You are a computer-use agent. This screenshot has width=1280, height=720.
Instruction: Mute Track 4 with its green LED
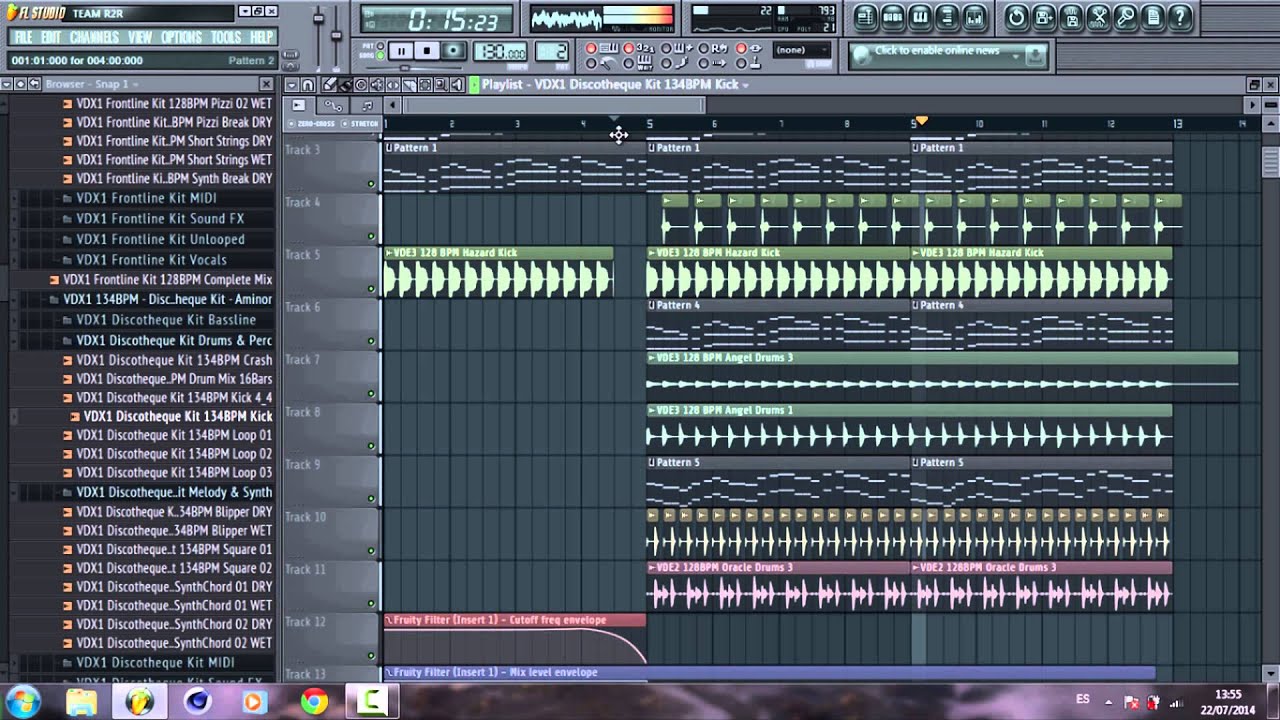[371, 237]
